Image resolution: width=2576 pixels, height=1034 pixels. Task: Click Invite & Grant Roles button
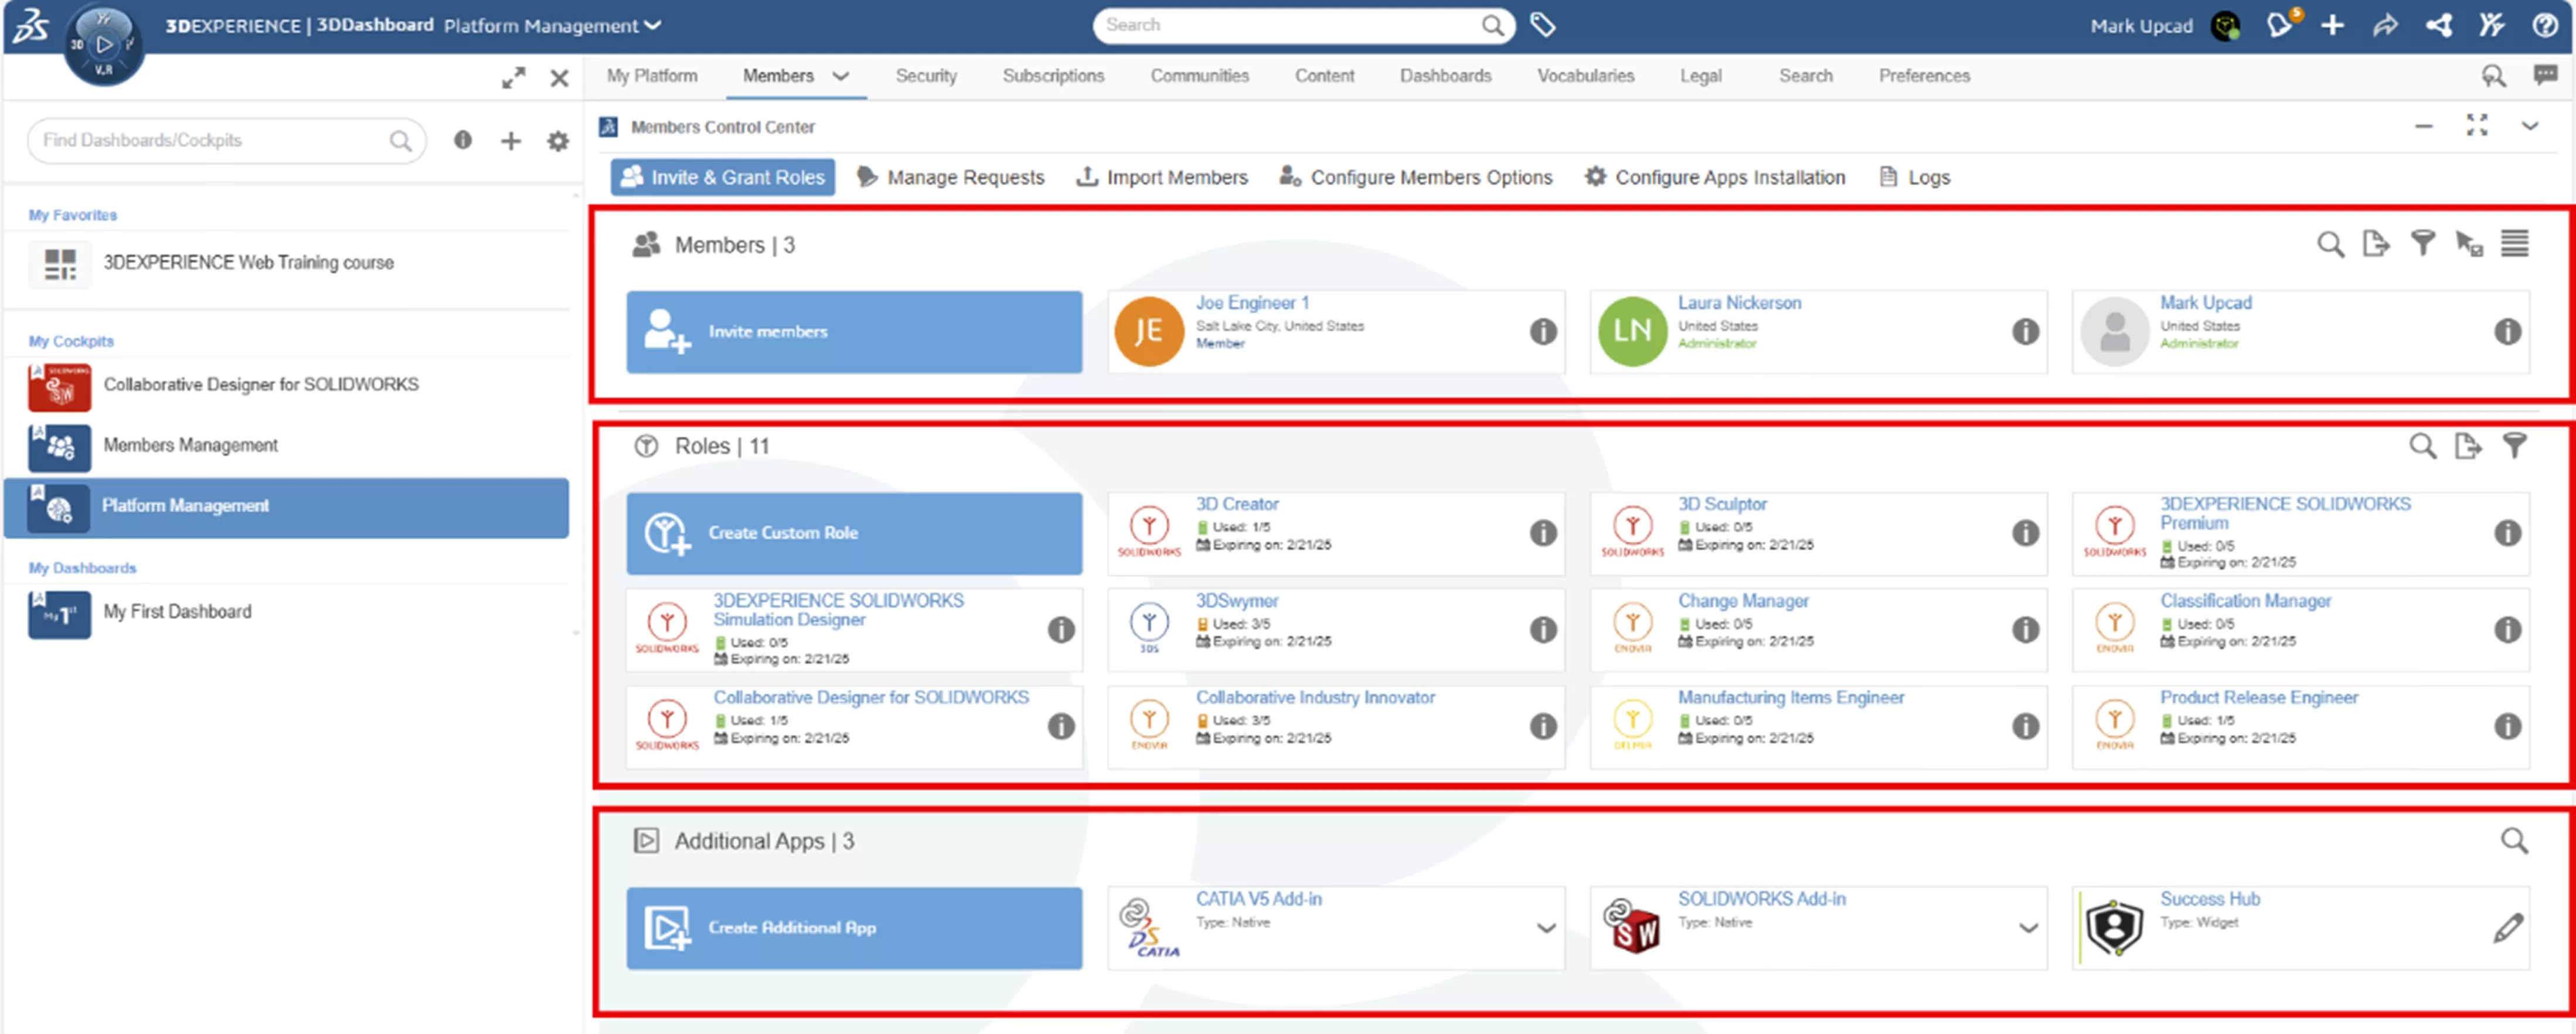(x=723, y=177)
